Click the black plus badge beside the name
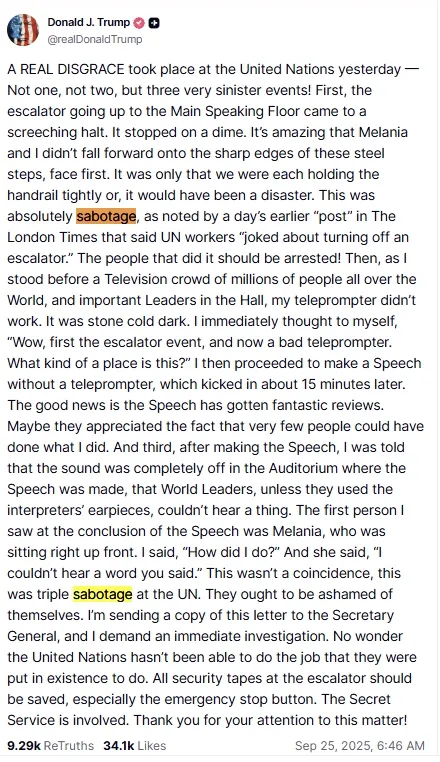440x762 pixels. coord(154,22)
